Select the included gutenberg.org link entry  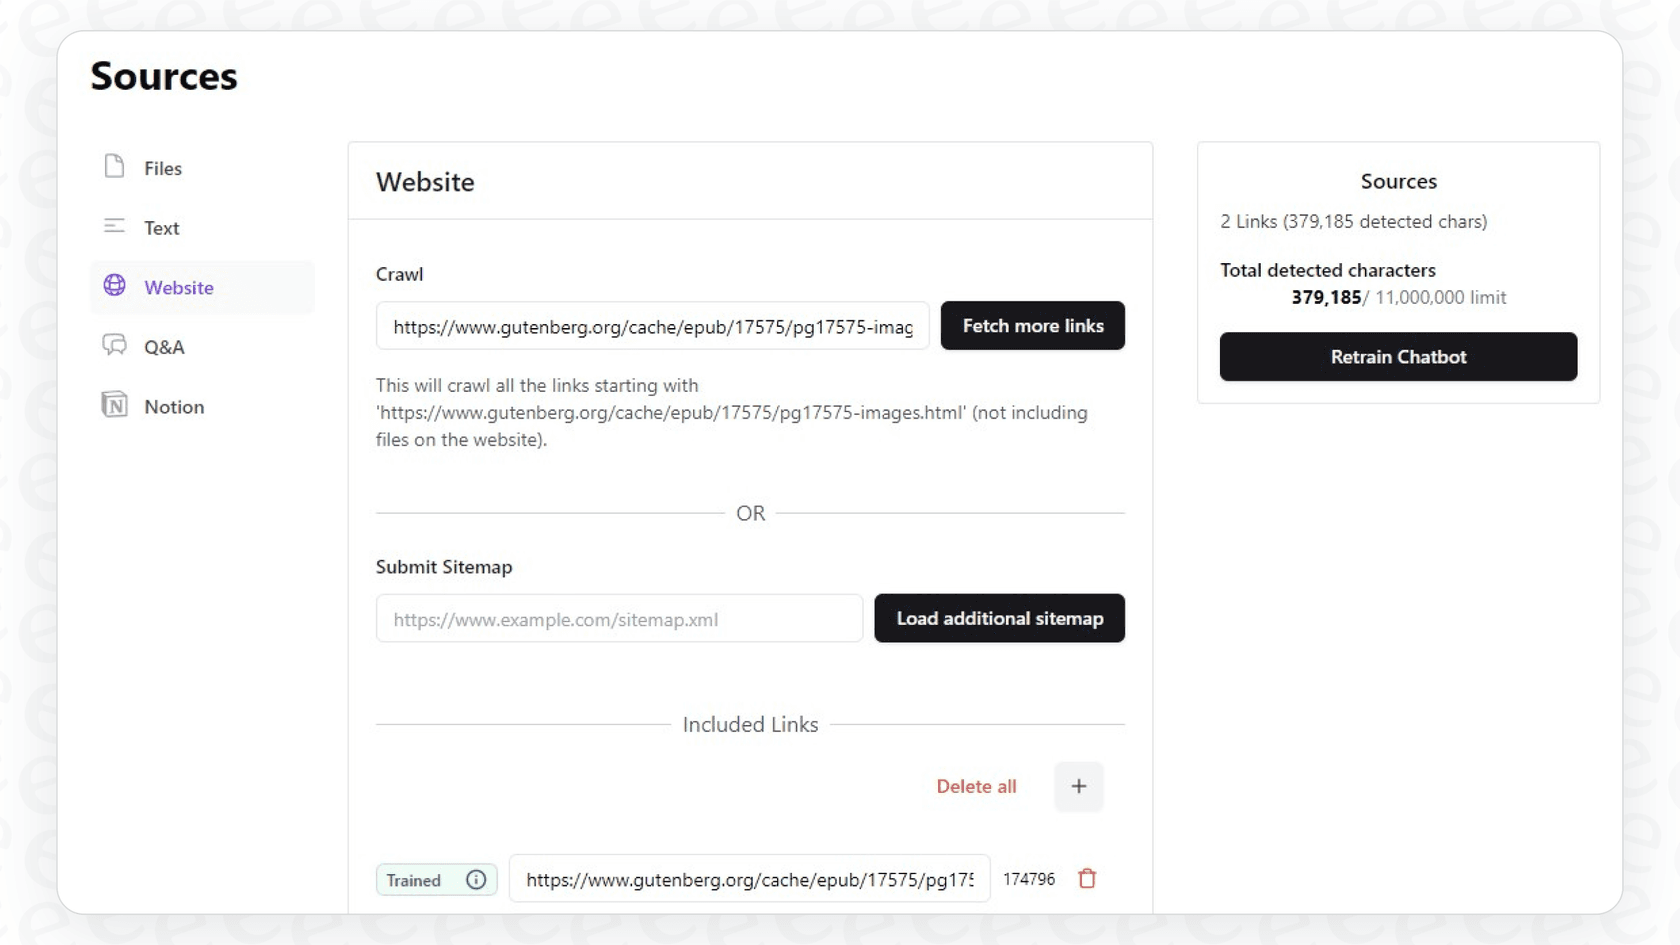pyautogui.click(x=750, y=879)
